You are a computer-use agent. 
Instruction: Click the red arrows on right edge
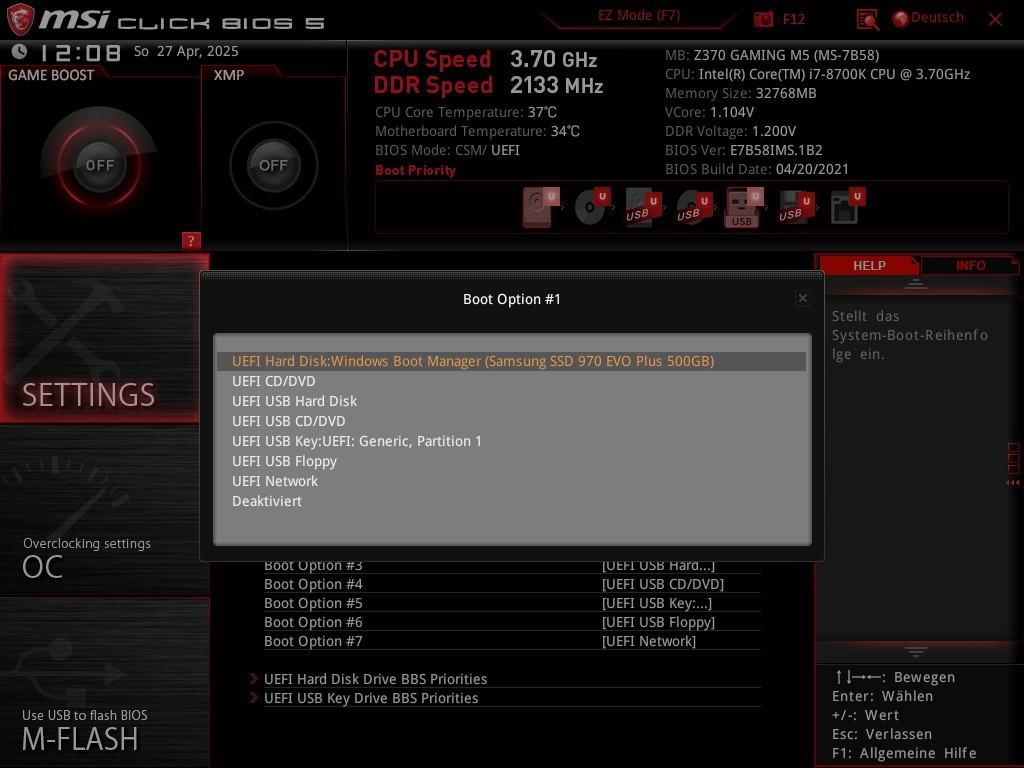[x=1012, y=483]
